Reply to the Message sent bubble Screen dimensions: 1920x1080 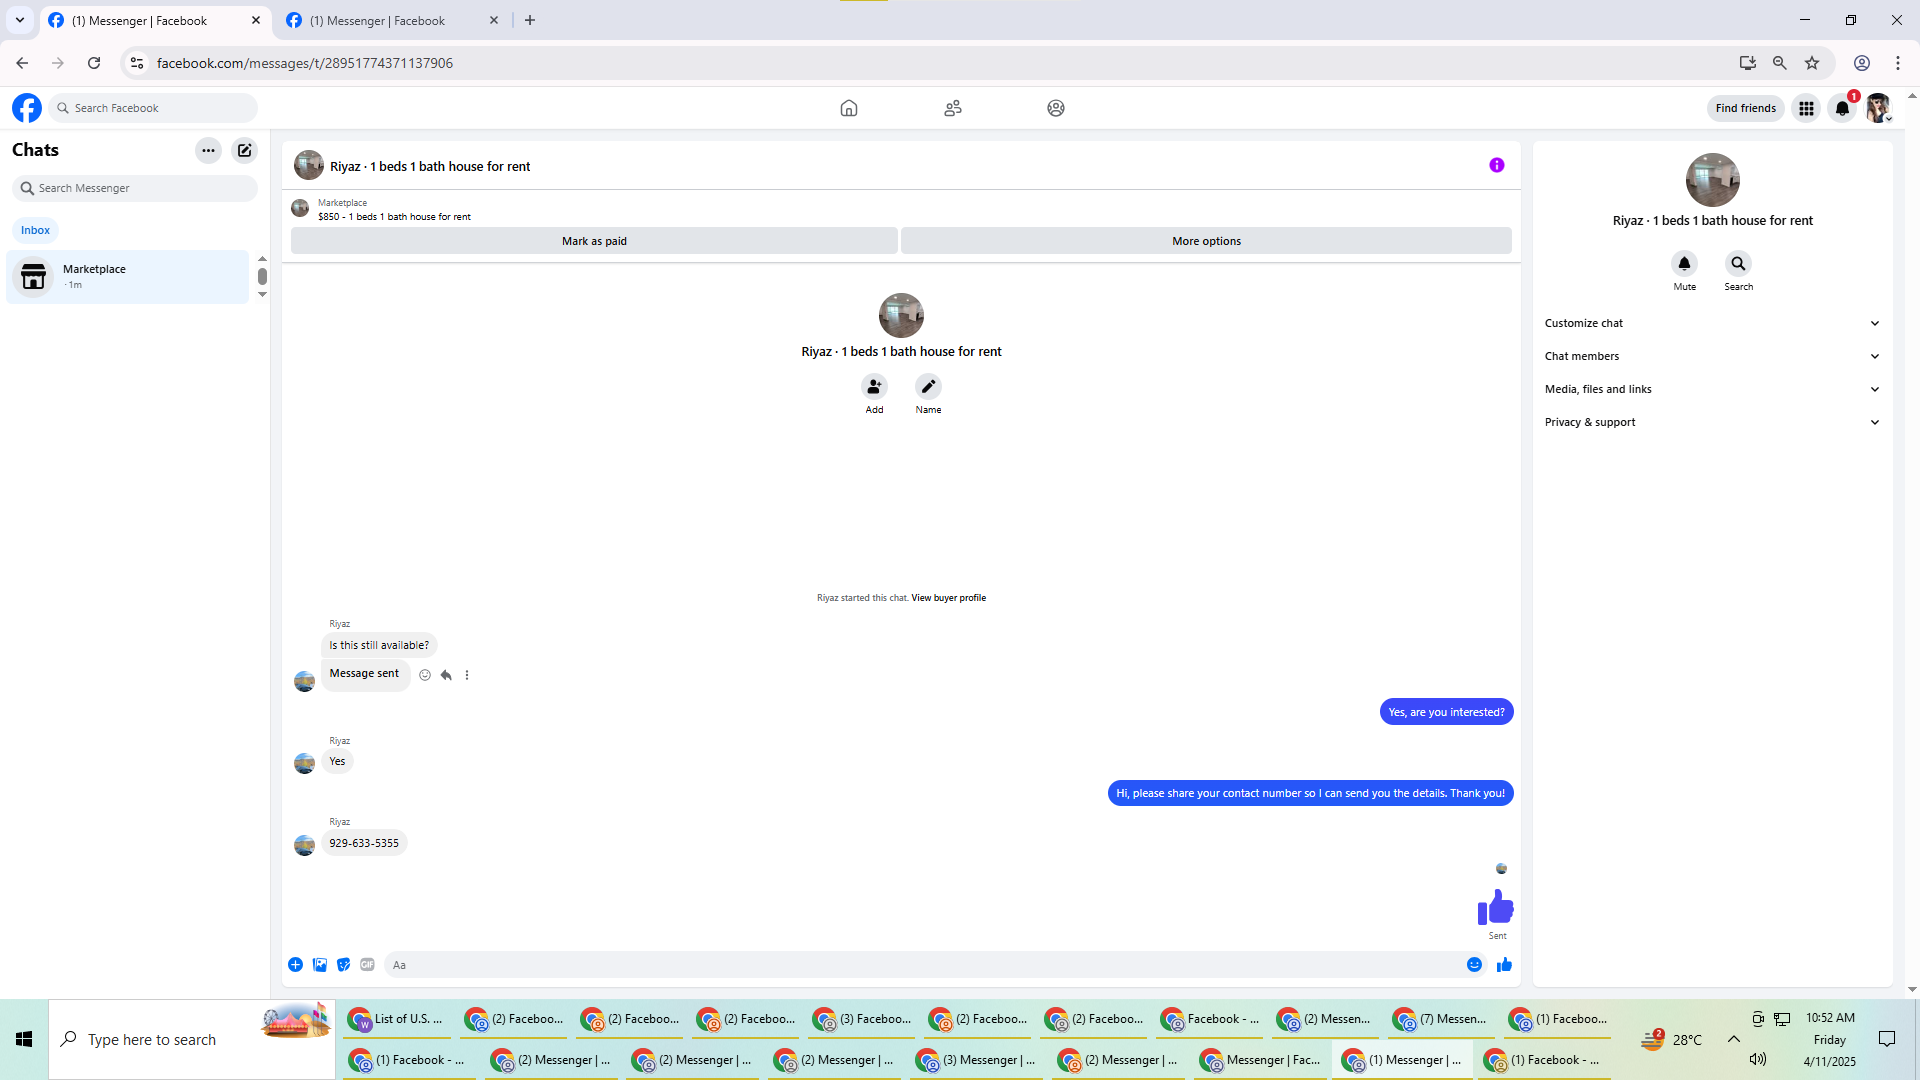coord(446,675)
